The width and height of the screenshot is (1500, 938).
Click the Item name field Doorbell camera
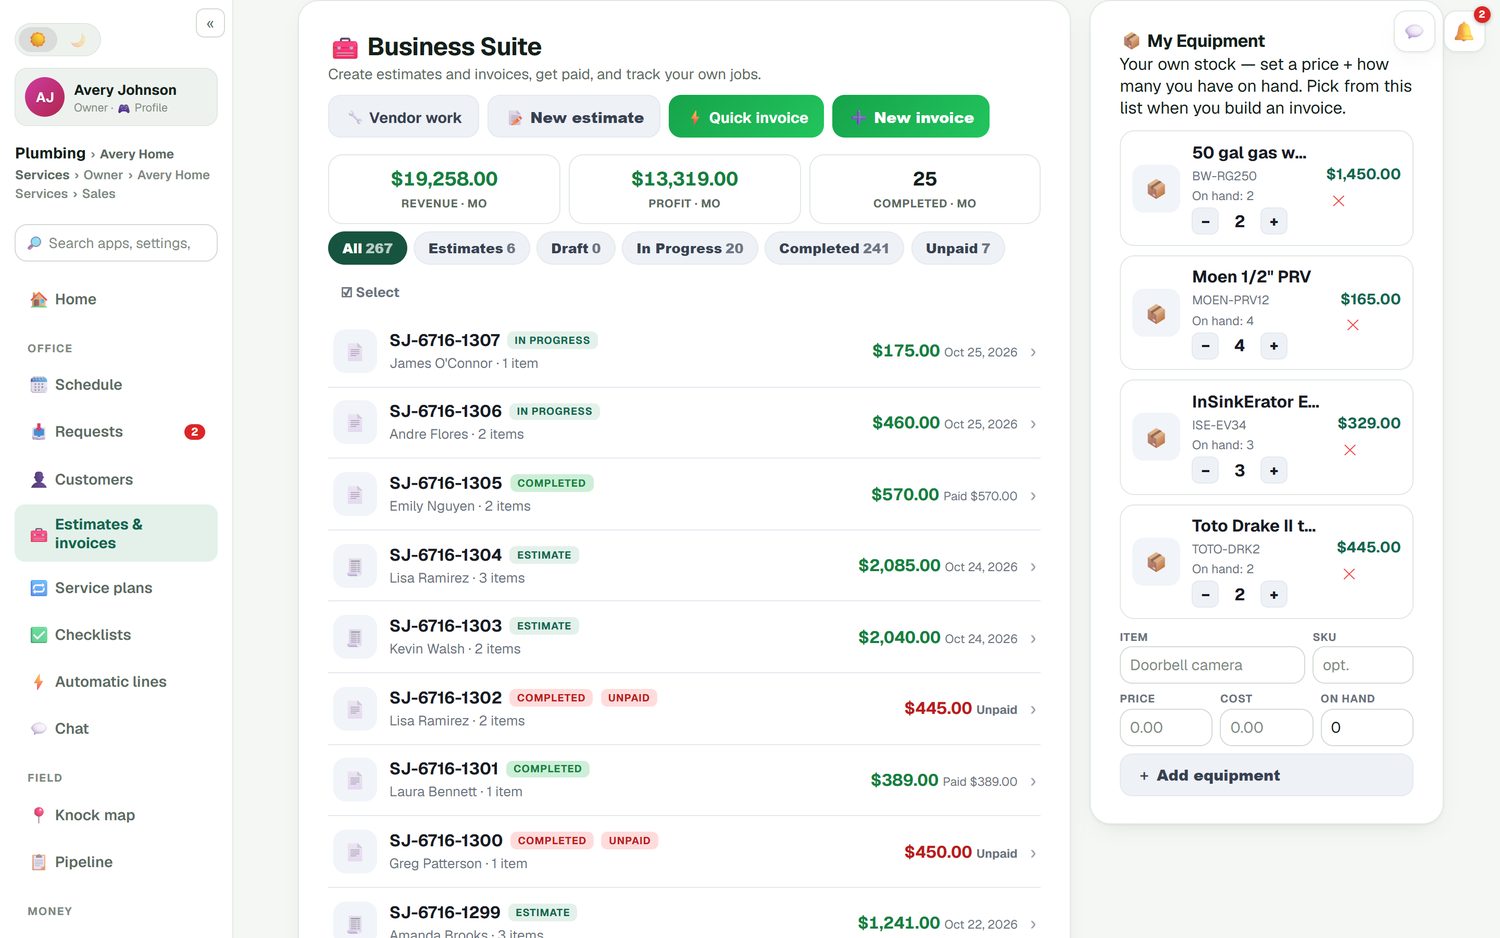(1212, 665)
